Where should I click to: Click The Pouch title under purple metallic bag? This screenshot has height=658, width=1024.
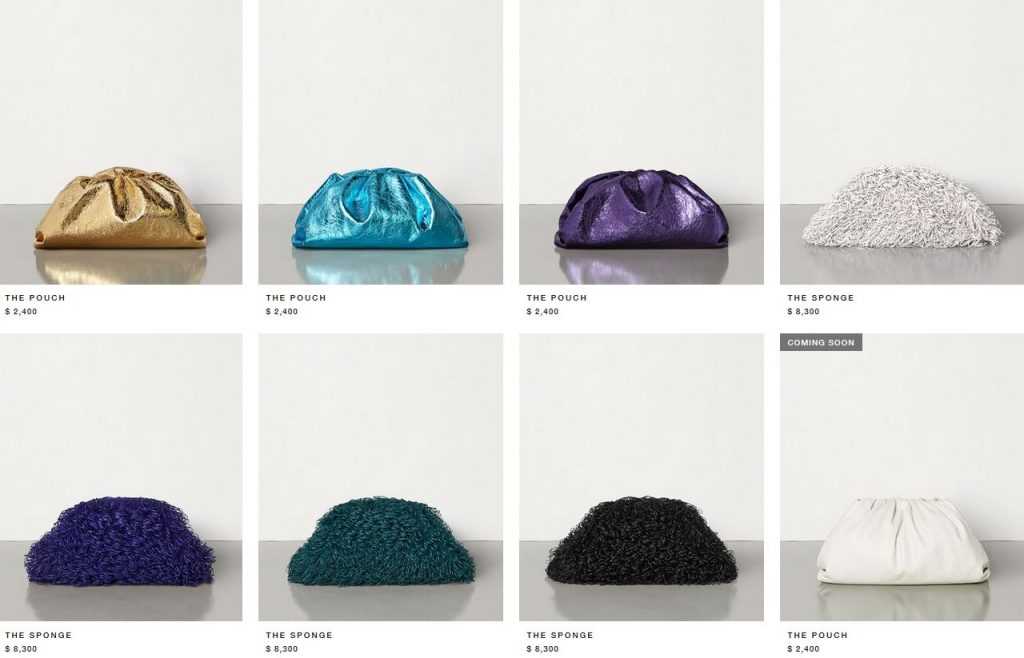coord(557,298)
